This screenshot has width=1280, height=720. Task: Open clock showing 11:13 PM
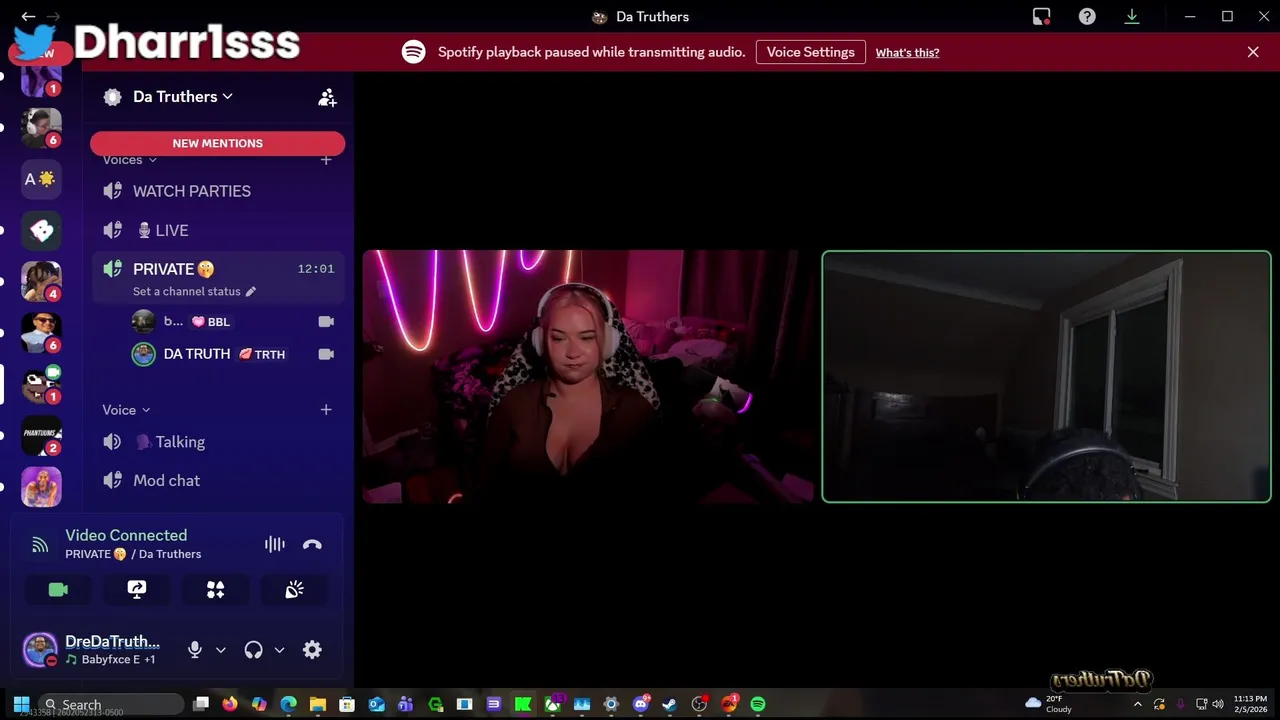1250,704
